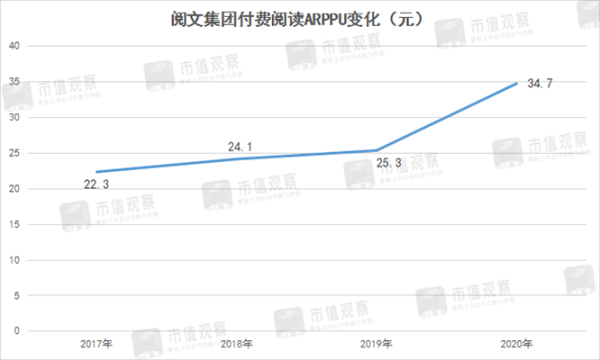Click the 30 y-axis tick label
Viewport: 600px width, 360px height.
click(x=14, y=117)
